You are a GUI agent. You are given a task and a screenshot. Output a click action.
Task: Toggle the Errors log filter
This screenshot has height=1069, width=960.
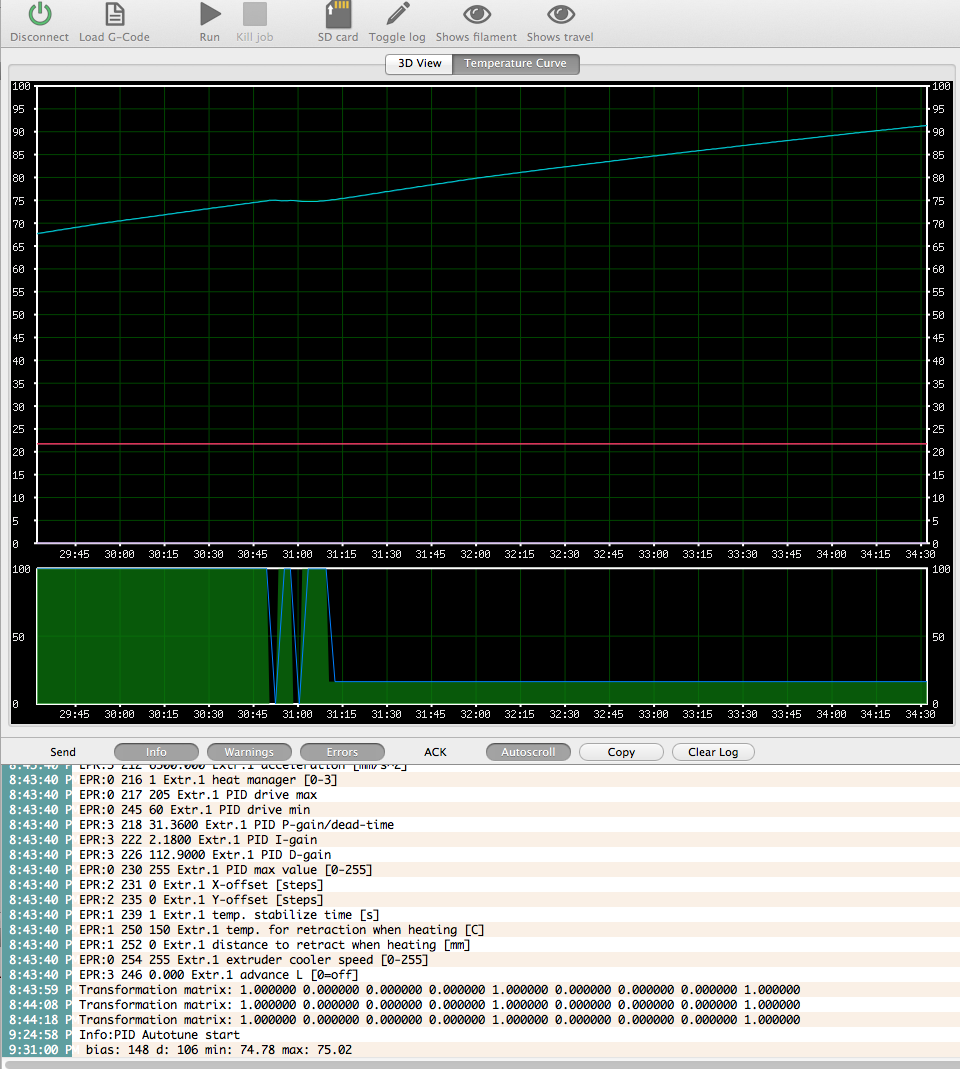coord(342,752)
